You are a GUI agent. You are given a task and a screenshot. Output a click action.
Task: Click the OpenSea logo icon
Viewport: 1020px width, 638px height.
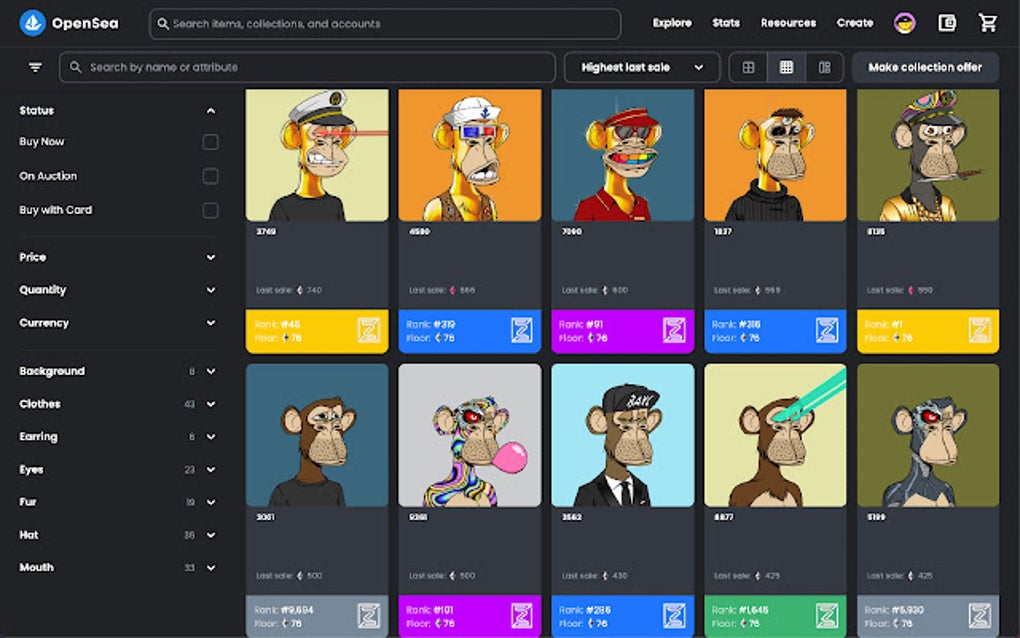[x=31, y=22]
